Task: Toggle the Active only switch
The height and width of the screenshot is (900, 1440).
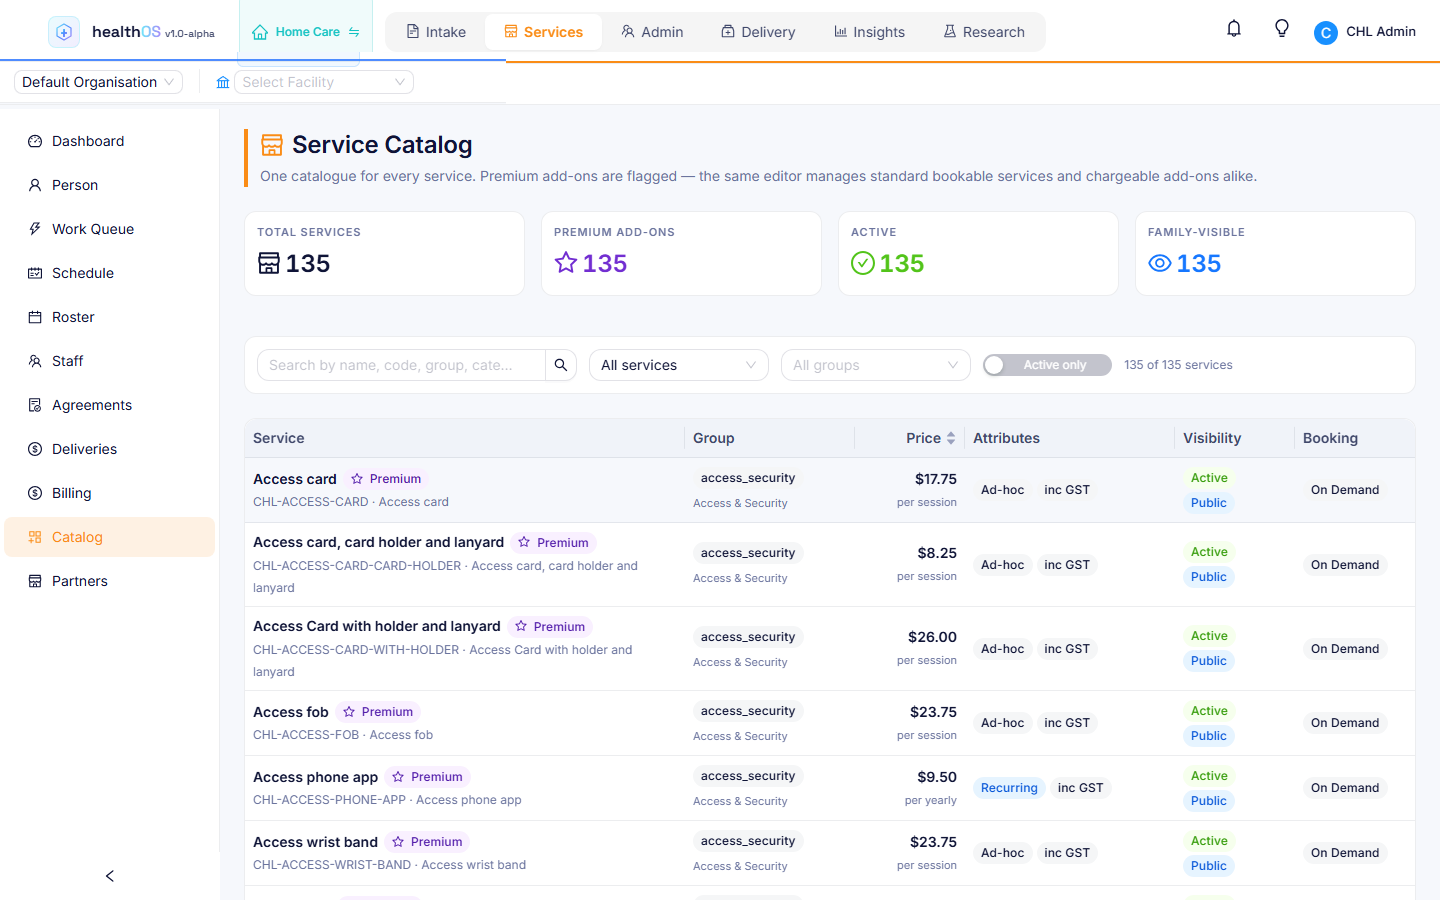Action: [1047, 365]
